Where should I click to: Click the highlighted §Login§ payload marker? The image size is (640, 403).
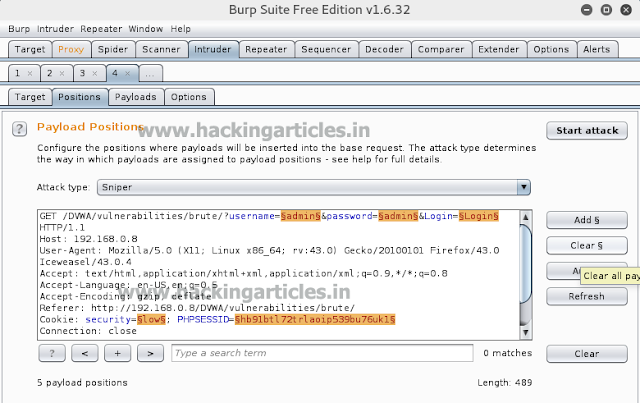coord(479,216)
